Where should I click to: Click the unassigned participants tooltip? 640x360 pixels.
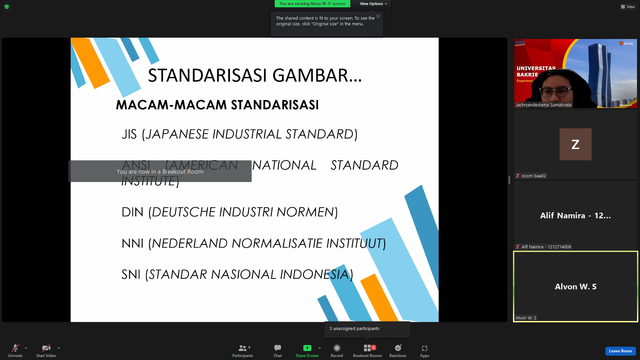pyautogui.click(x=367, y=329)
